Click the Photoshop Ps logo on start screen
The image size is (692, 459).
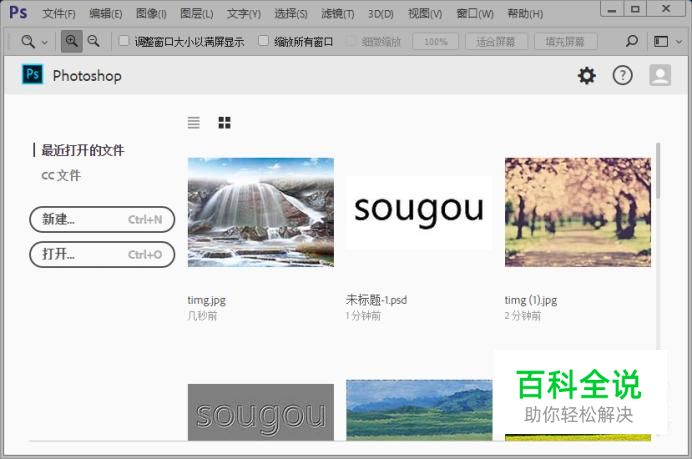pos(33,74)
